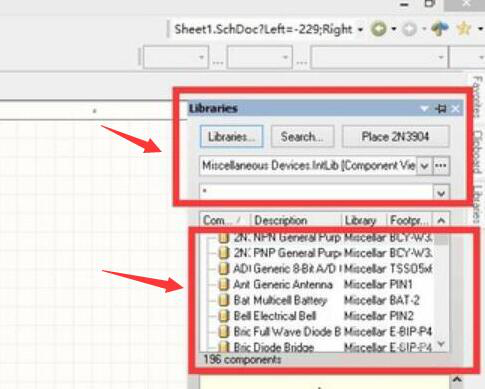Open the Miscellaneous Devices.IntLib library dropdown
Image resolution: width=485 pixels, height=389 pixels.
(x=424, y=166)
